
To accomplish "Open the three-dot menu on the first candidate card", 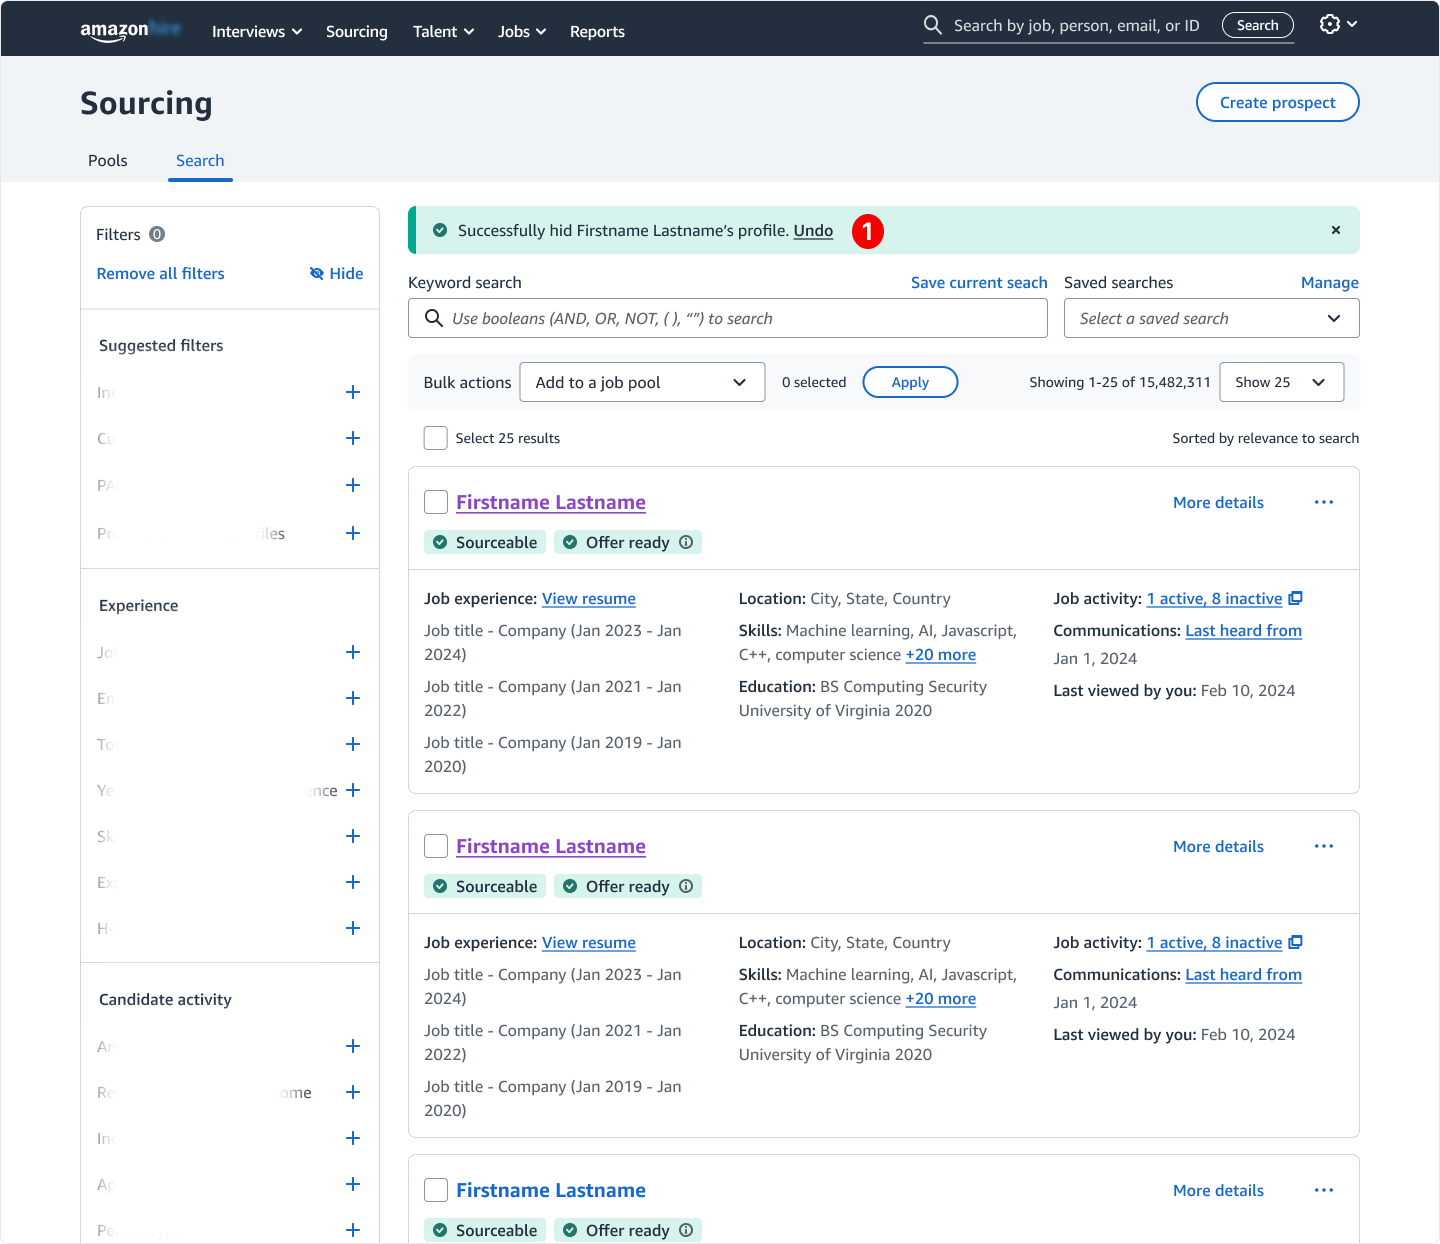I will 1324,502.
